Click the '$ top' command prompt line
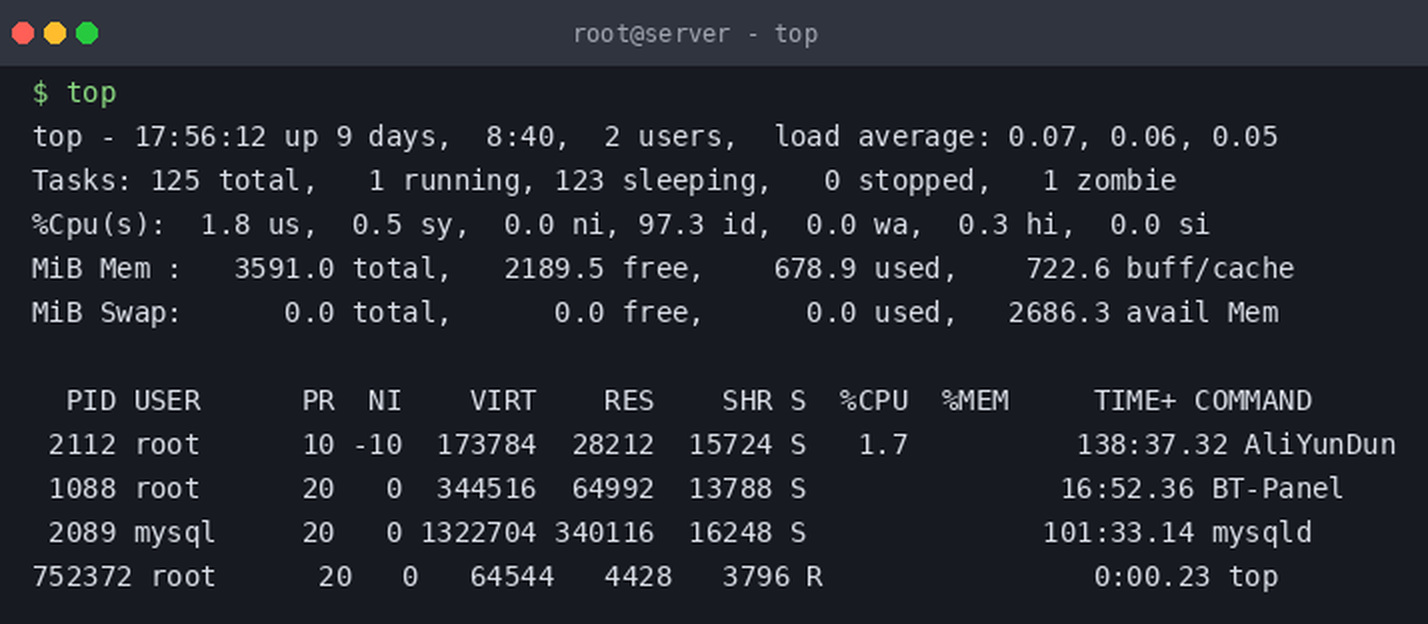The width and height of the screenshot is (1428, 624). (x=74, y=93)
